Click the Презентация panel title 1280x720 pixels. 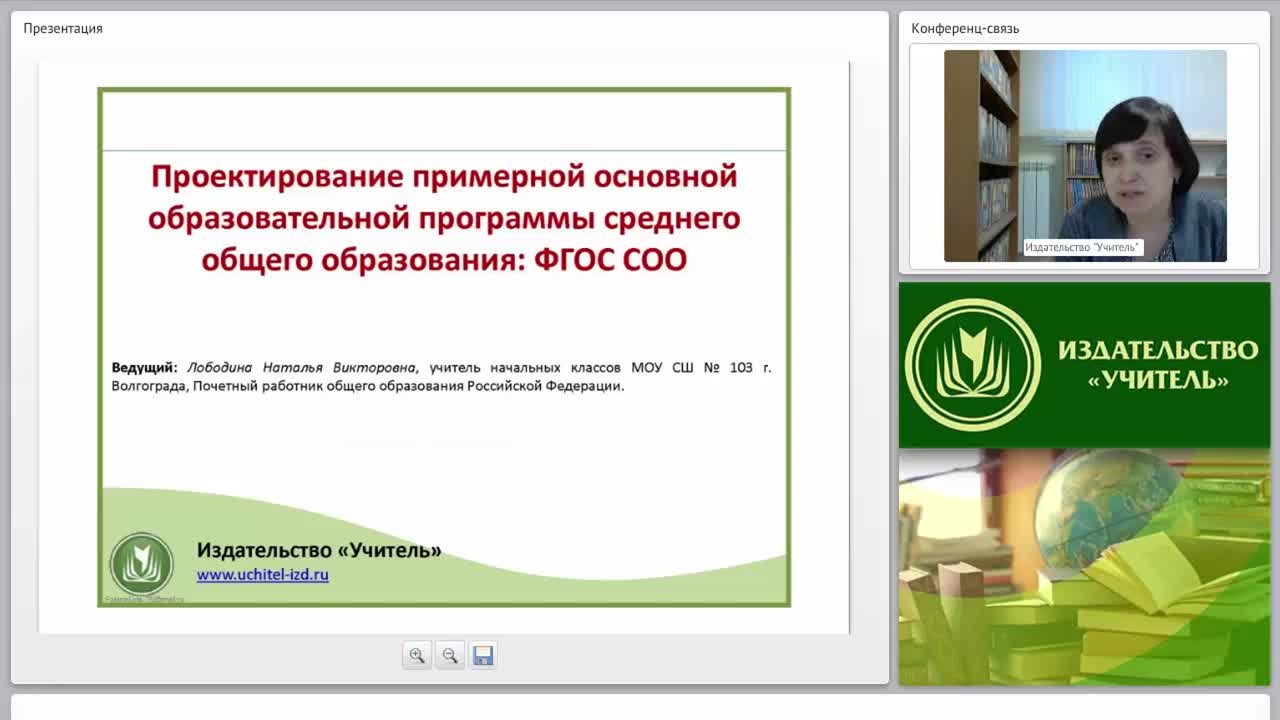63,28
